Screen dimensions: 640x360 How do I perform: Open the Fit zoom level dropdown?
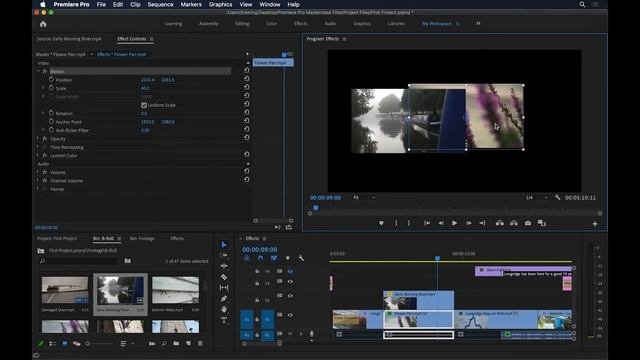364,198
